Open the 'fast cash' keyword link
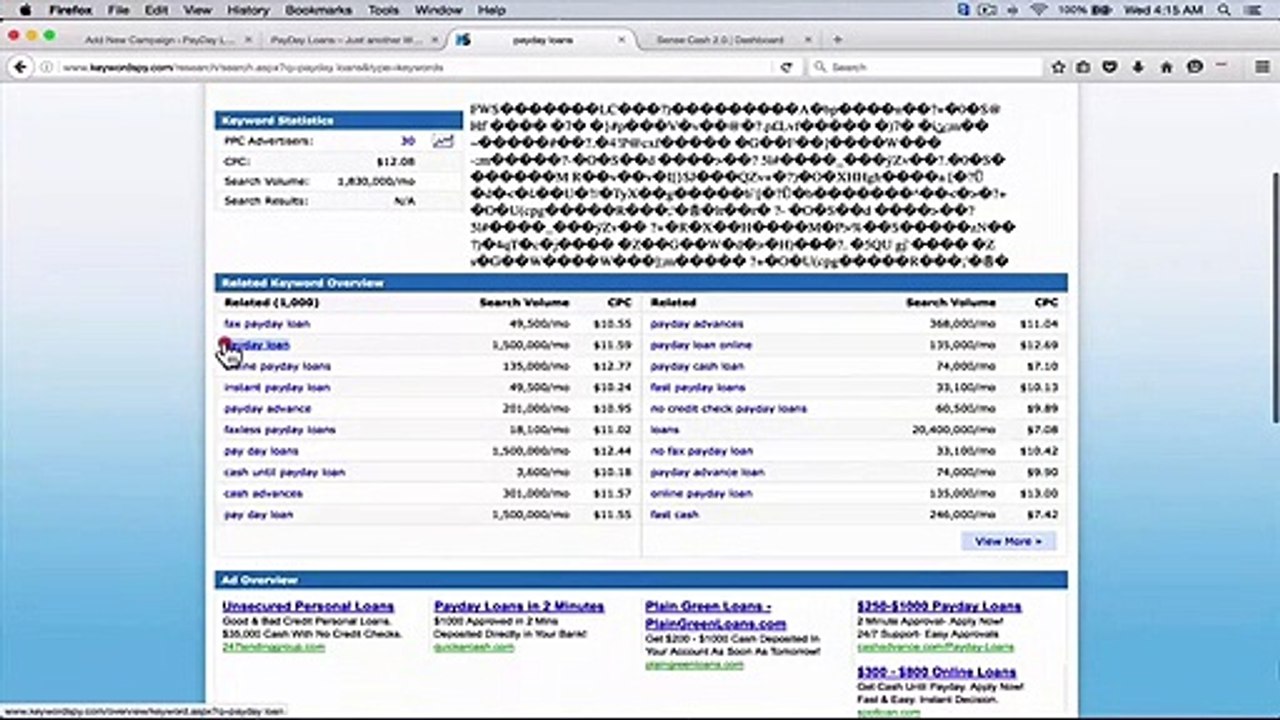Screen dimensions: 1280x720 point(674,514)
